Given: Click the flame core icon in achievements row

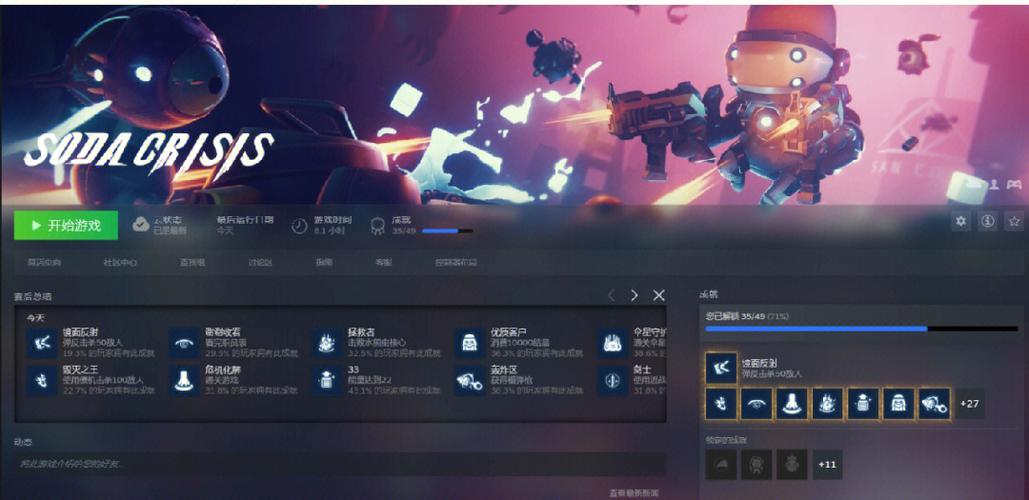Looking at the screenshot, I should [828, 404].
